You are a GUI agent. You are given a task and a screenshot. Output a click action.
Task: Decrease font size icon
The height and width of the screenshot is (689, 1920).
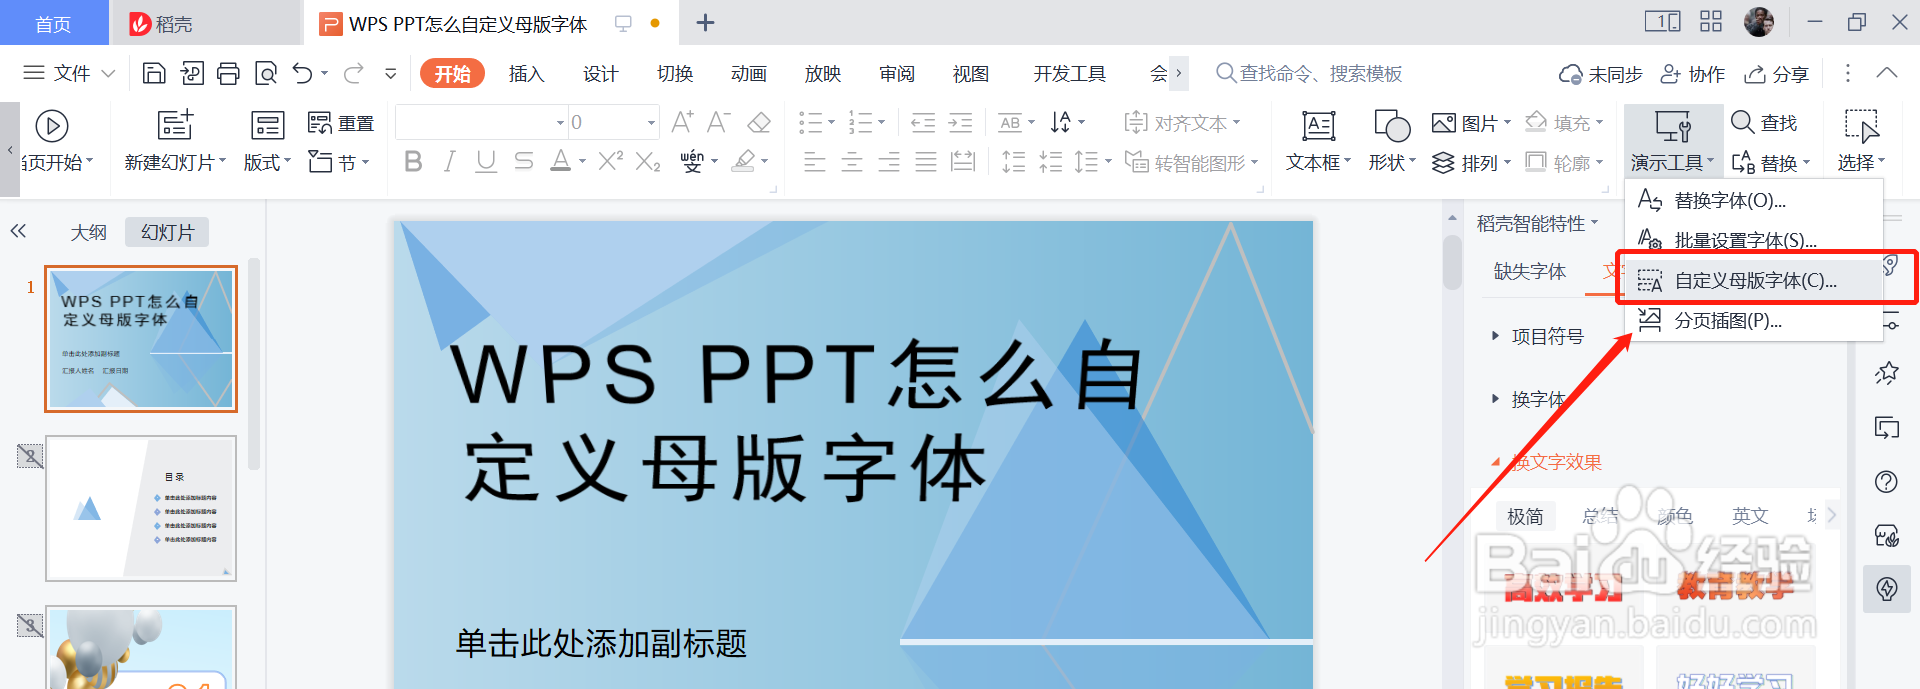click(718, 122)
